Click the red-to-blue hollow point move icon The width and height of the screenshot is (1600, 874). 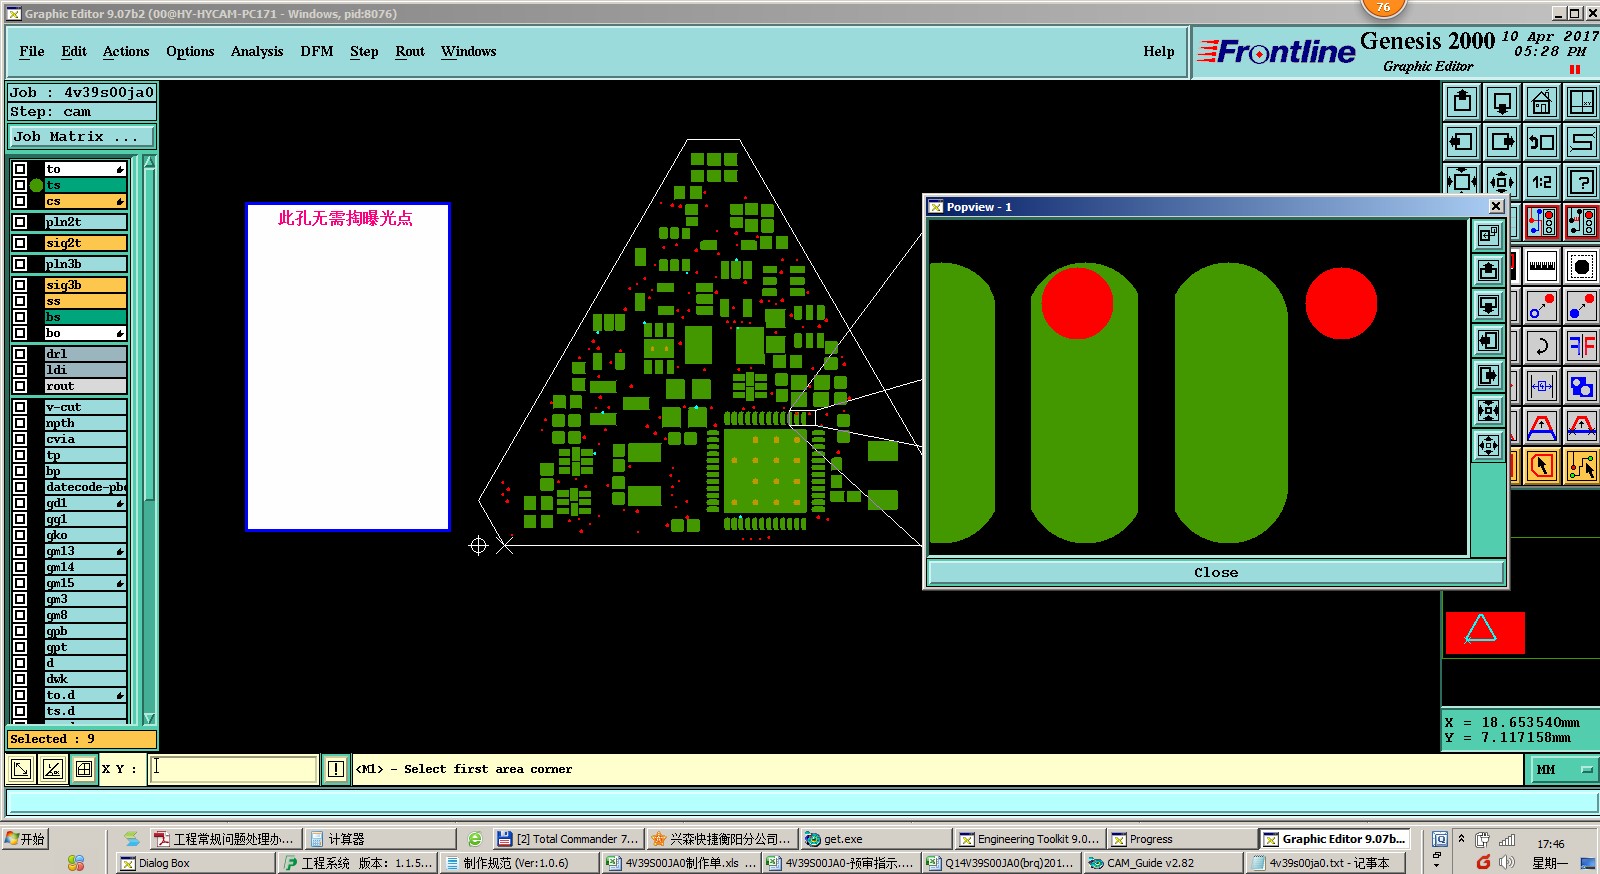click(x=1542, y=306)
